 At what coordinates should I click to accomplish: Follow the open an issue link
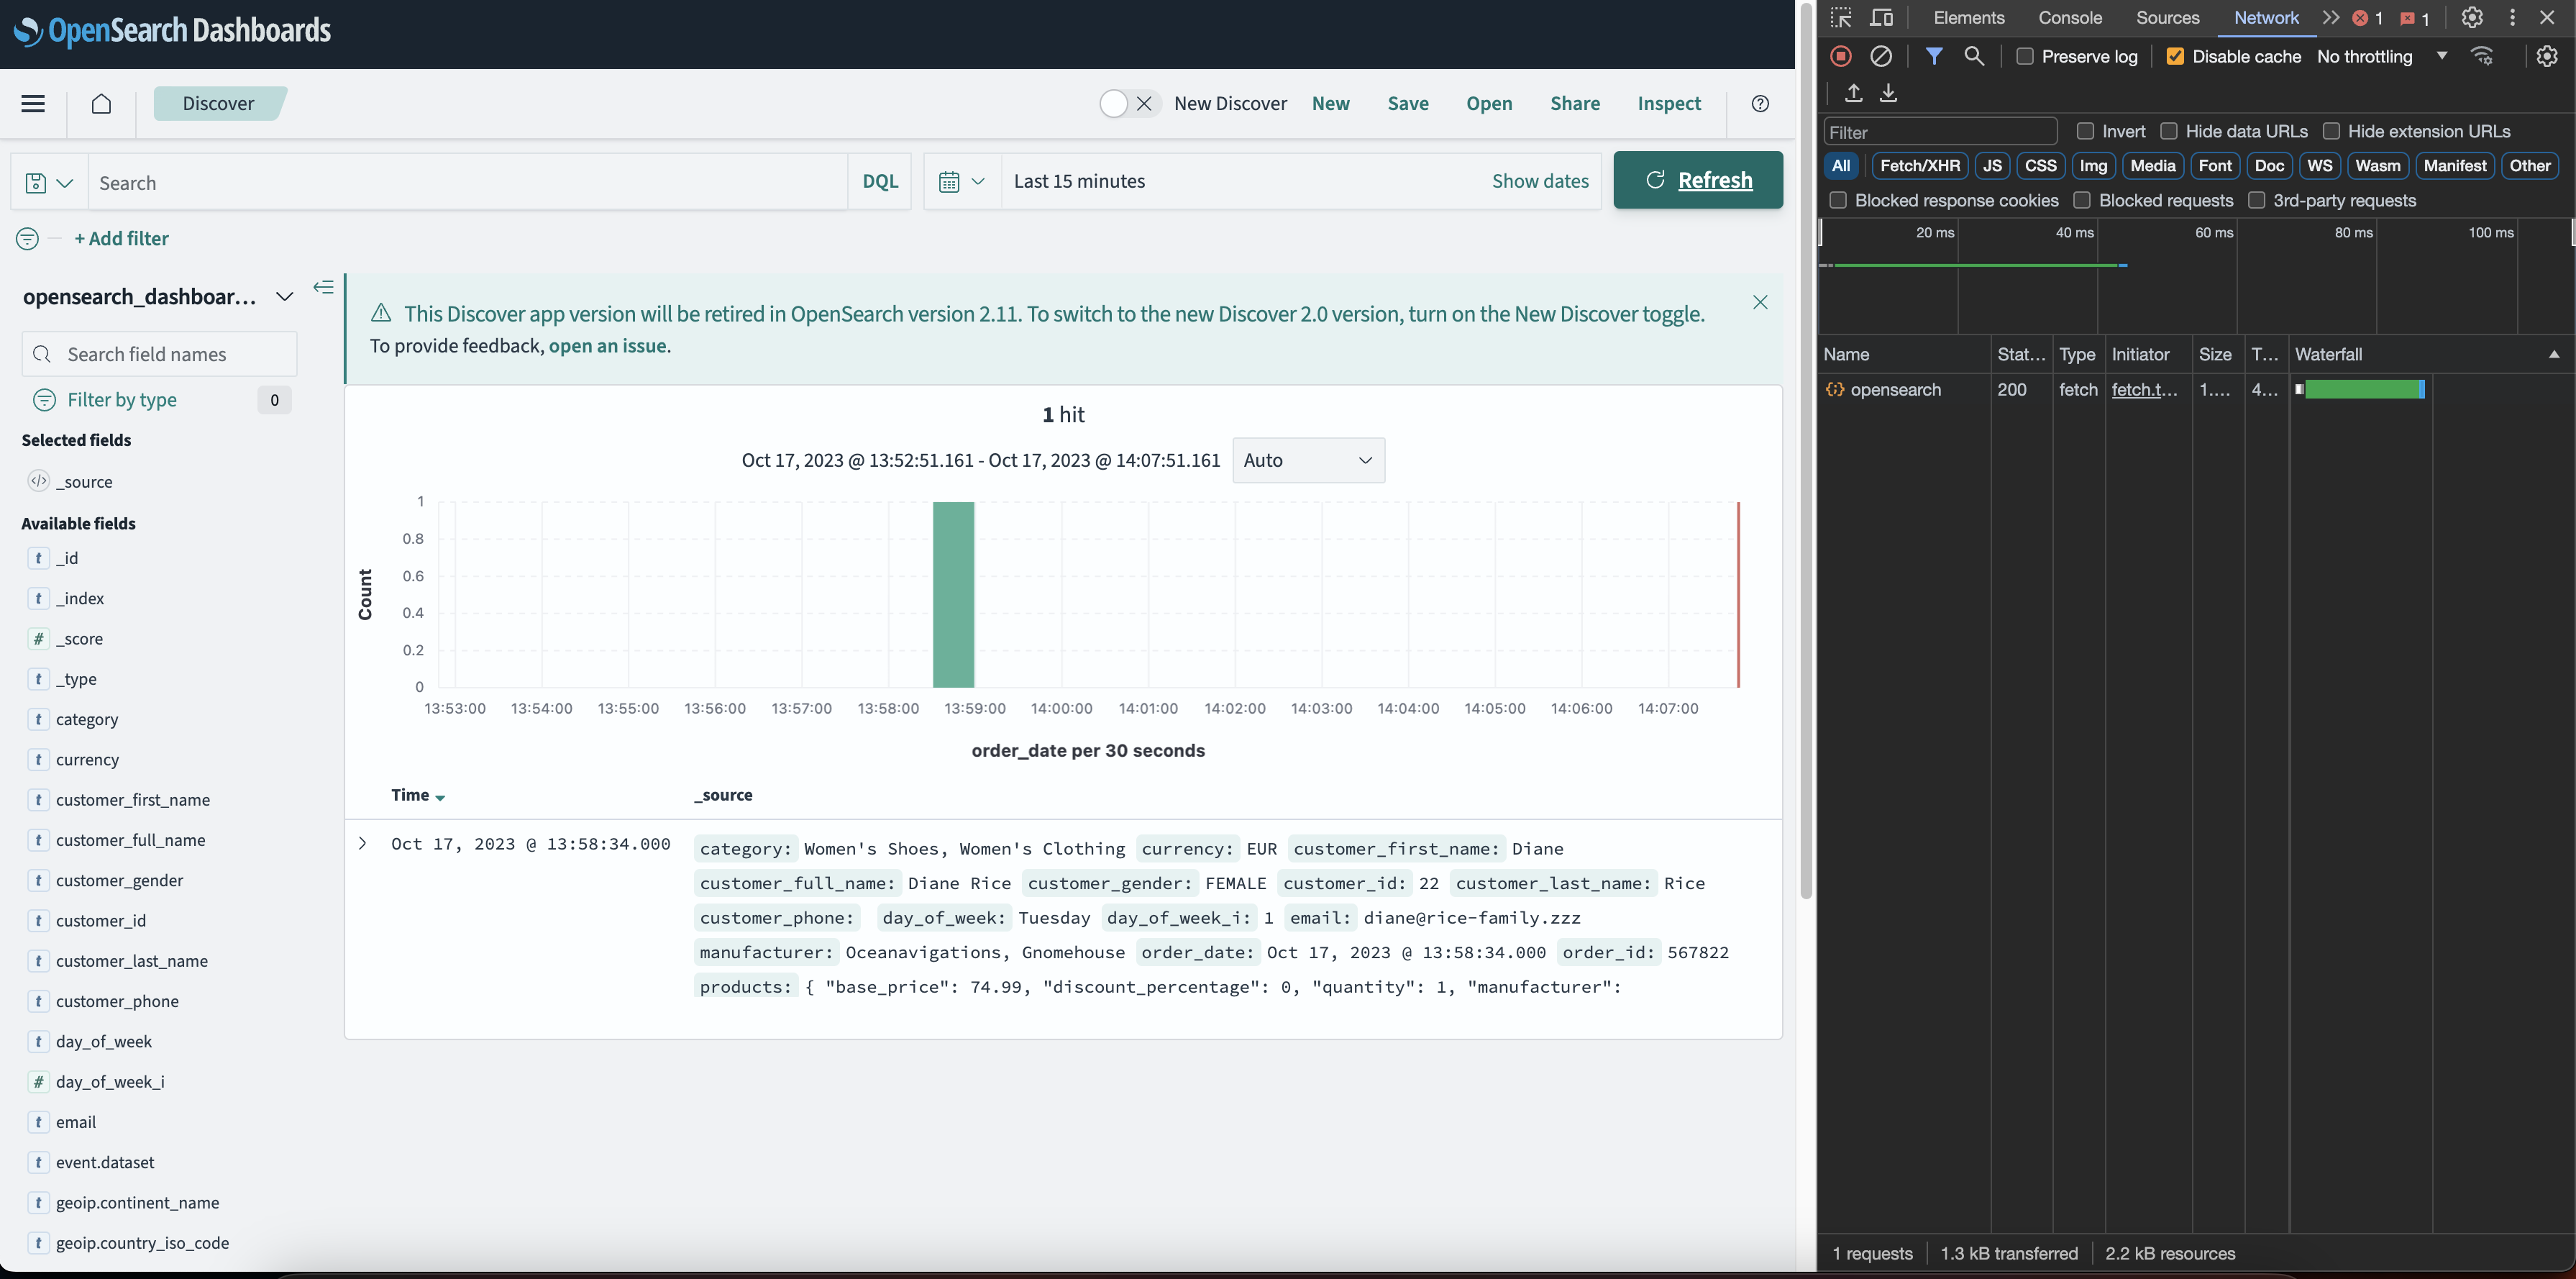(607, 346)
